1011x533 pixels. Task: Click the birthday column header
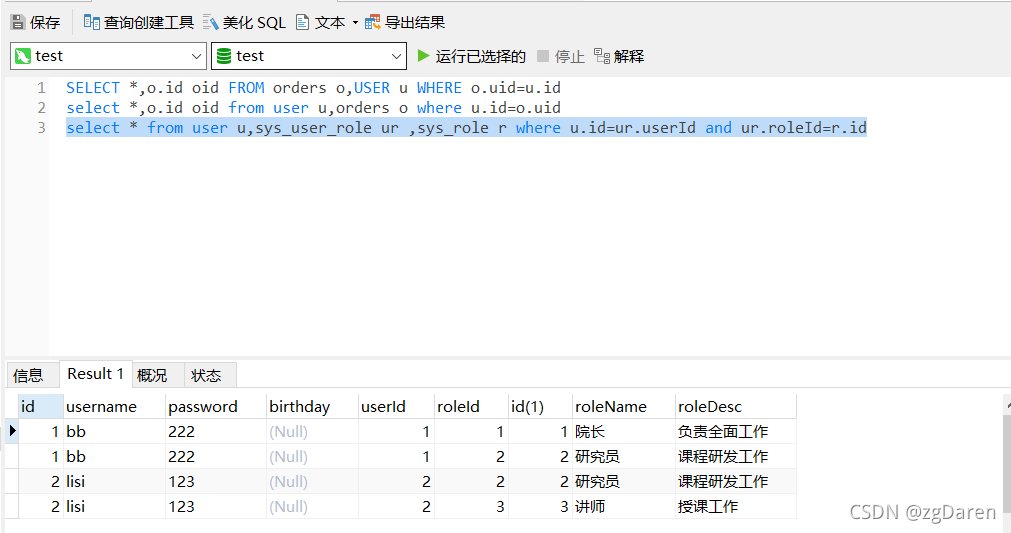[313, 407]
